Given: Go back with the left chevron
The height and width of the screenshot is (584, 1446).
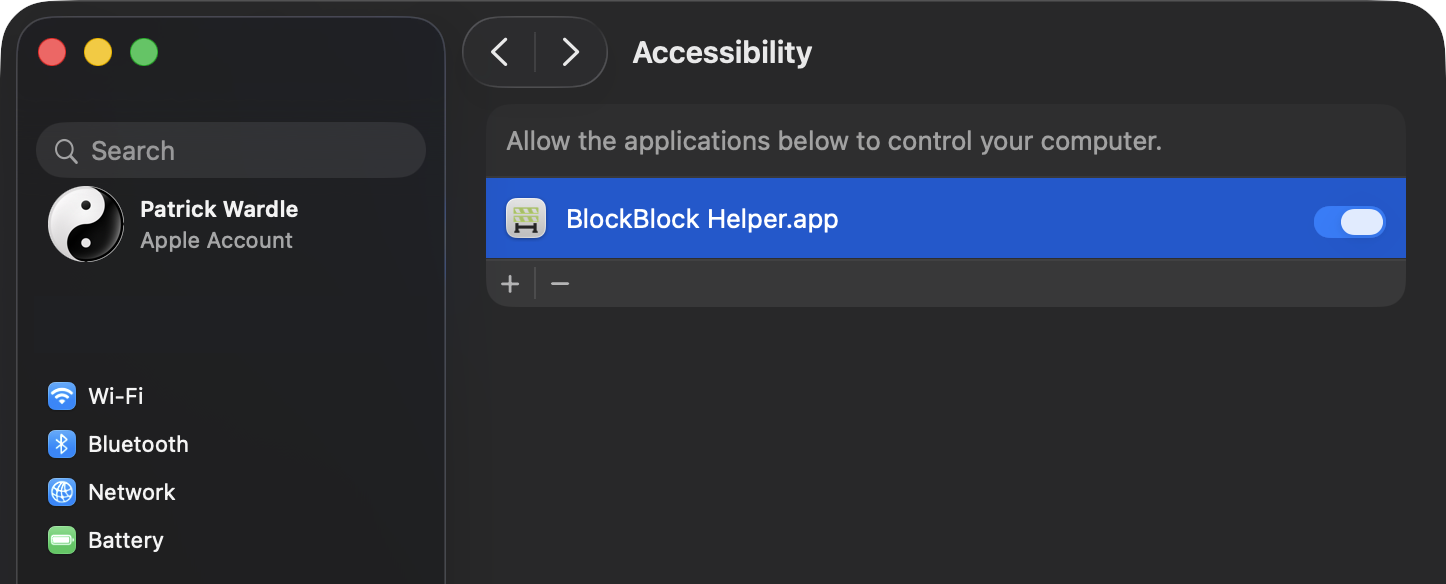Looking at the screenshot, I should pos(500,52).
